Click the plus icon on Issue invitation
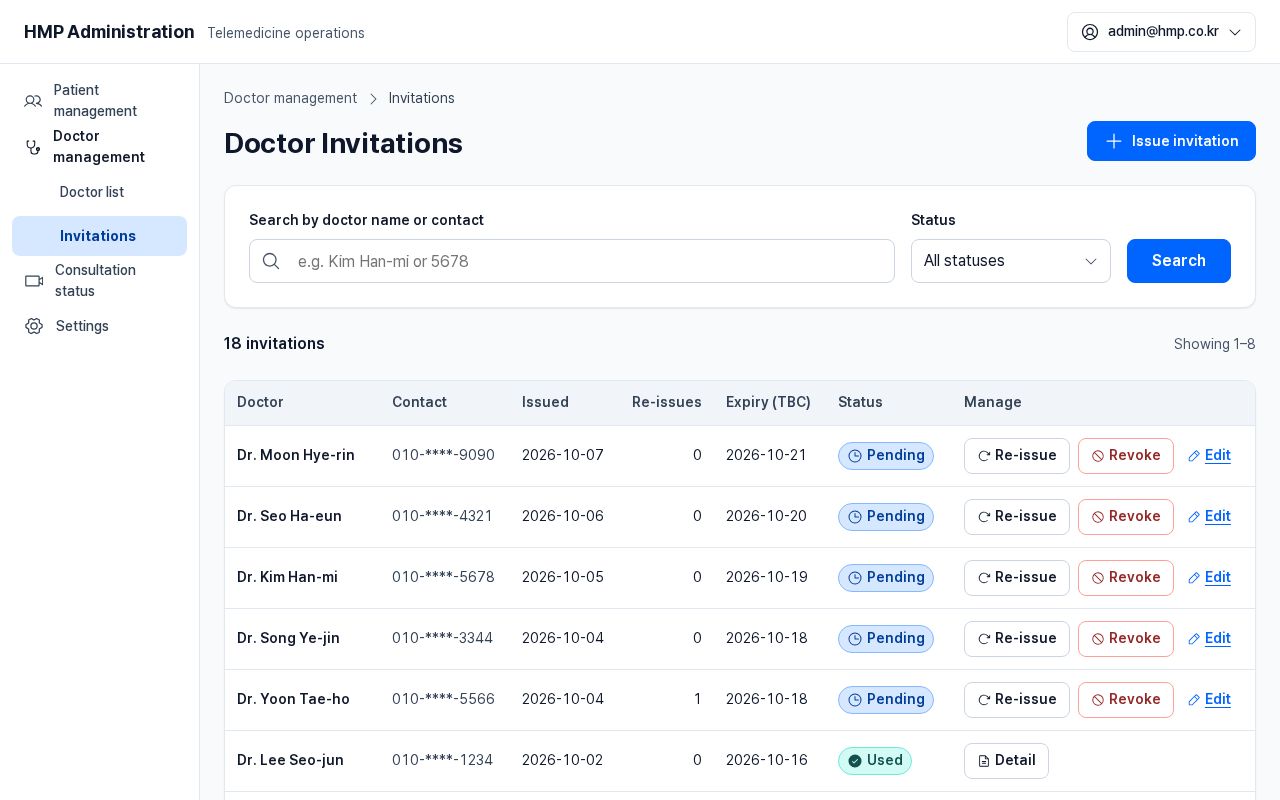The width and height of the screenshot is (1280, 800). coord(1113,141)
